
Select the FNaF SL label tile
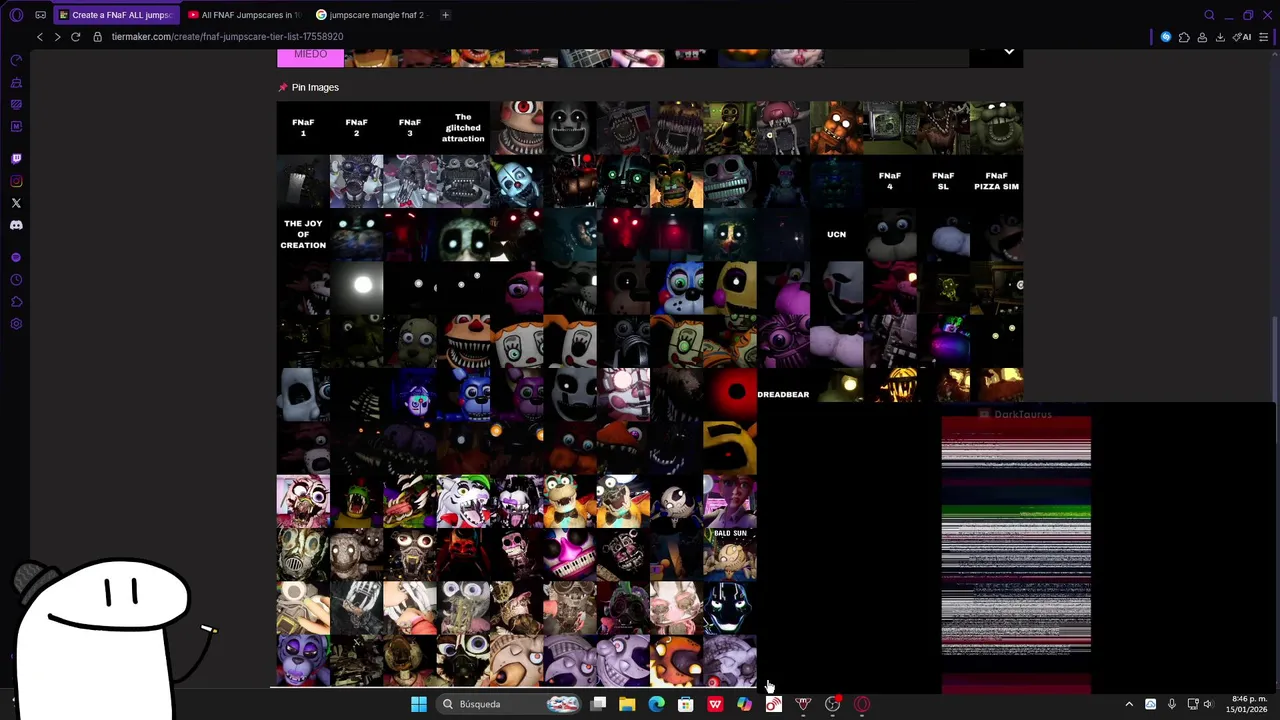(x=943, y=181)
